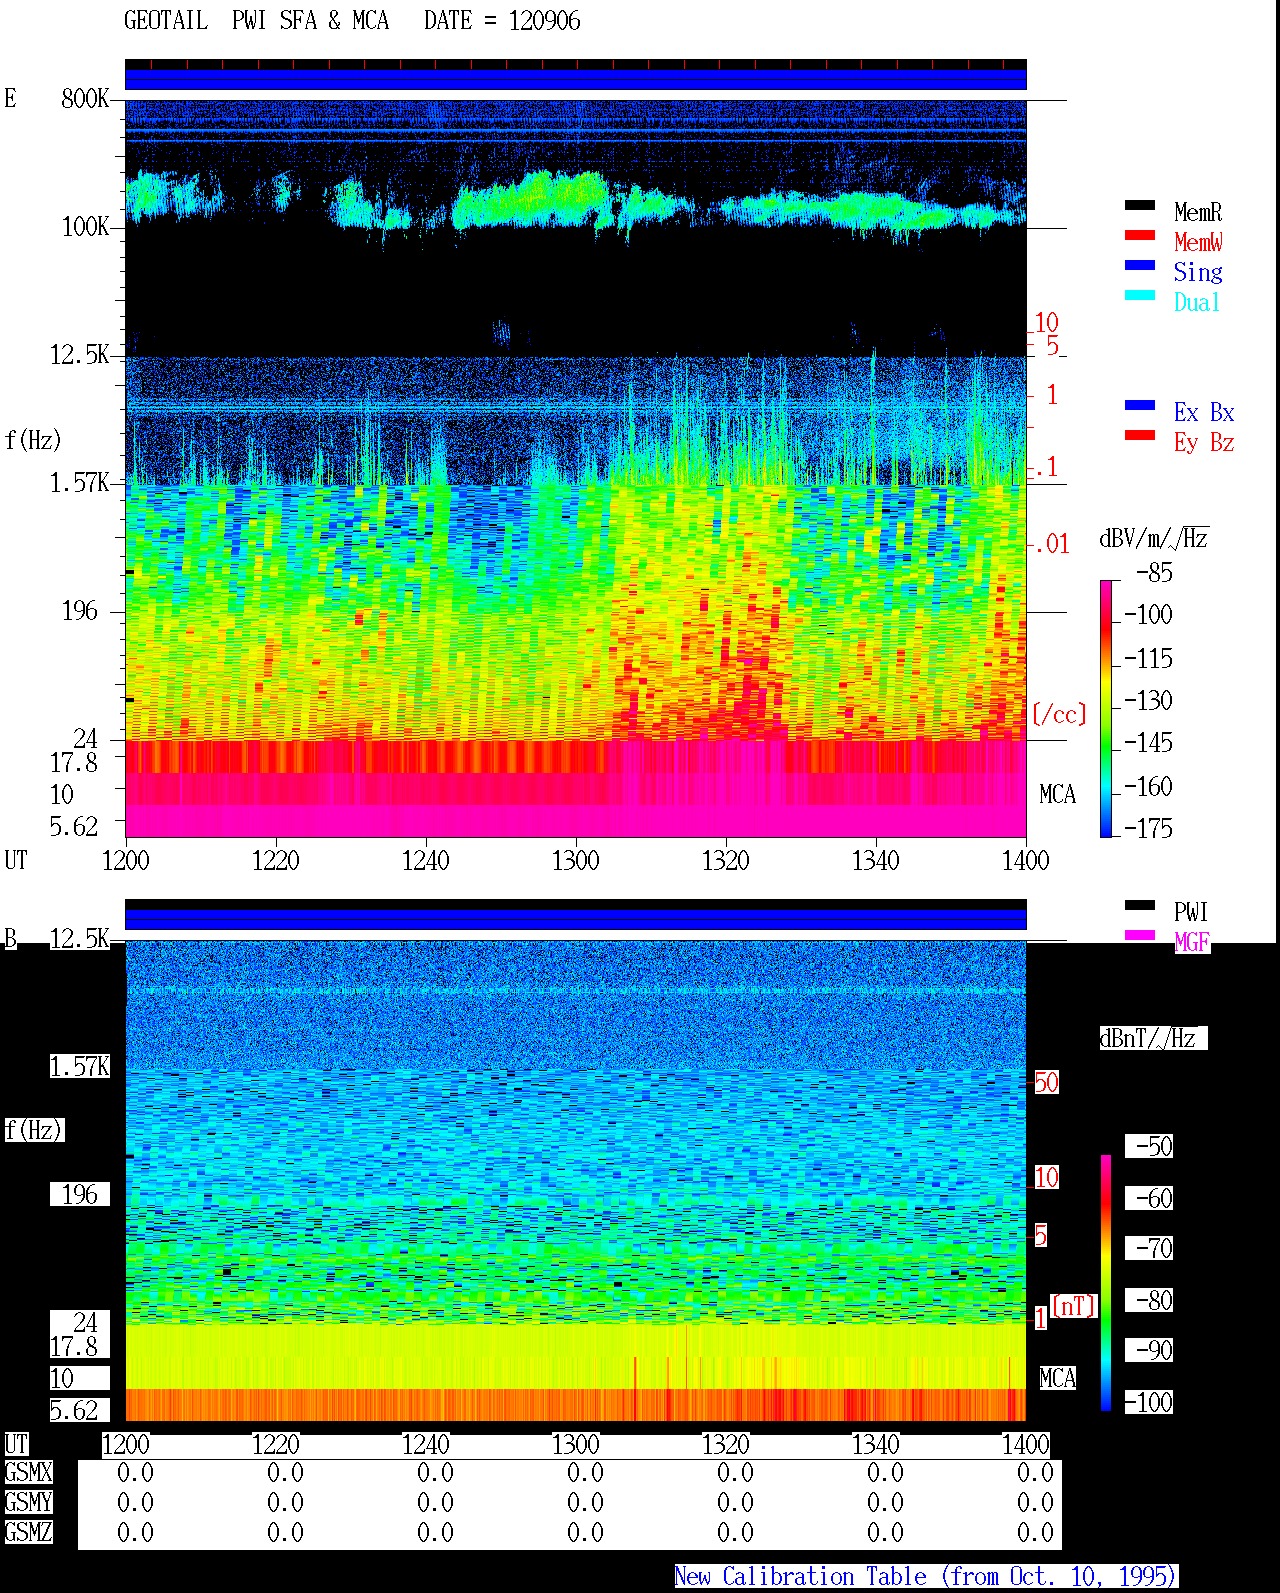The height and width of the screenshot is (1593, 1280).
Task: Click the 1400 time label under the B panel
Action: pos(1025,1444)
